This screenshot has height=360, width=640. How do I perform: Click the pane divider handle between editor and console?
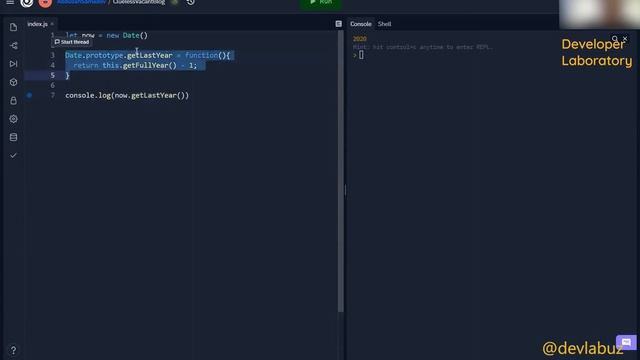[x=345, y=190]
